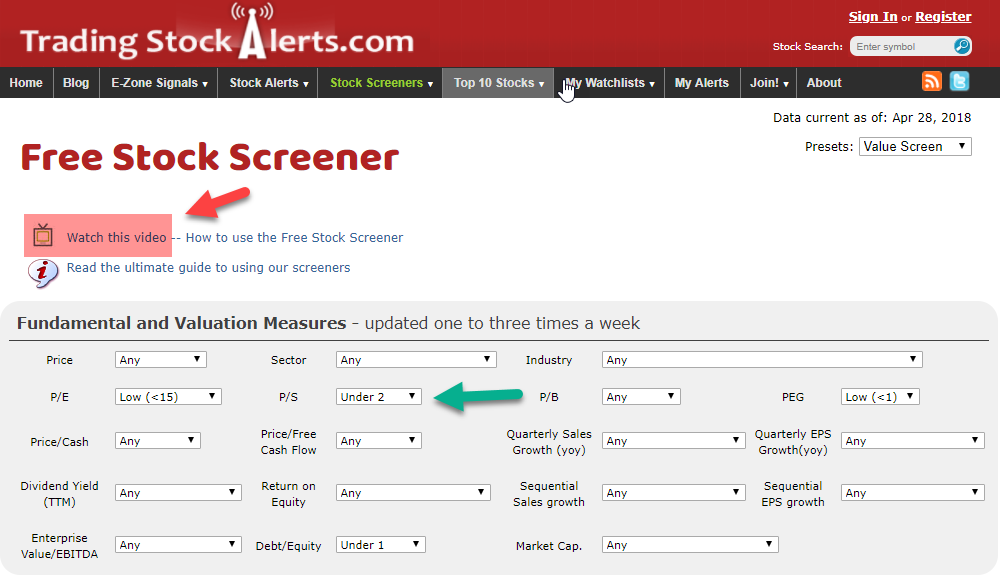Open the Price dropdown
The height and width of the screenshot is (577, 1000).
161,360
